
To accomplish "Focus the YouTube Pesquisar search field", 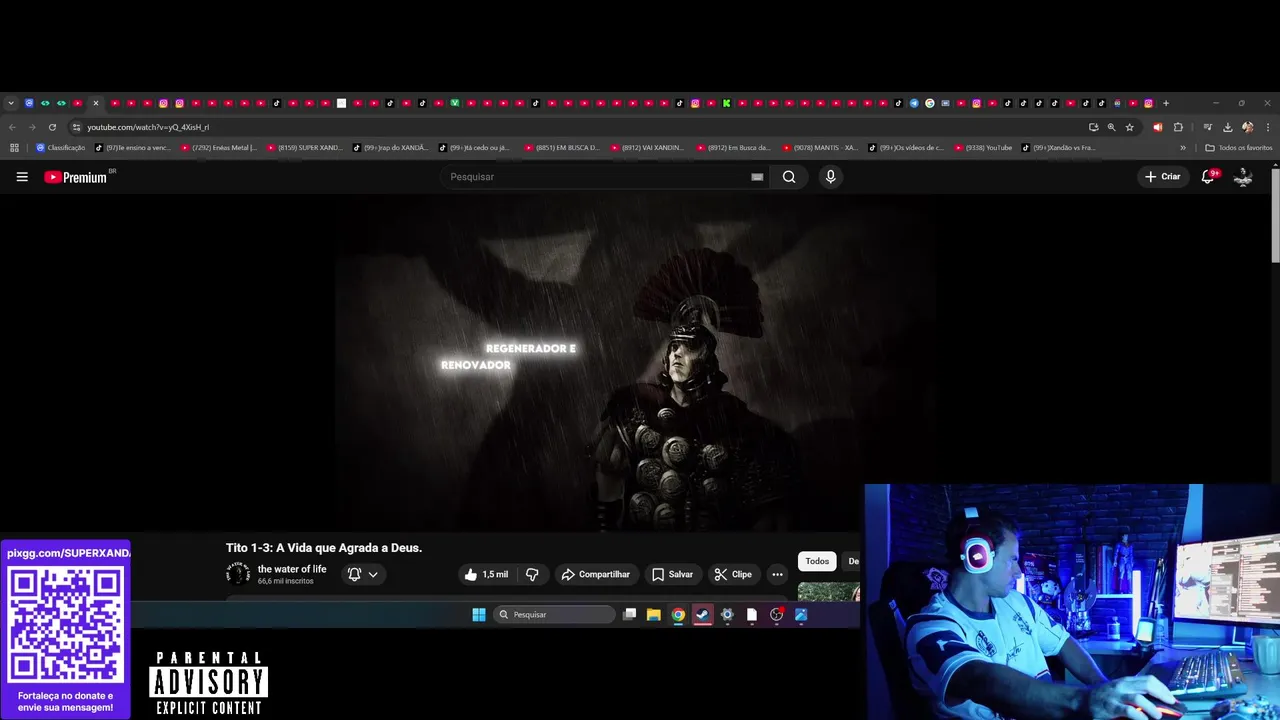I will point(596,177).
